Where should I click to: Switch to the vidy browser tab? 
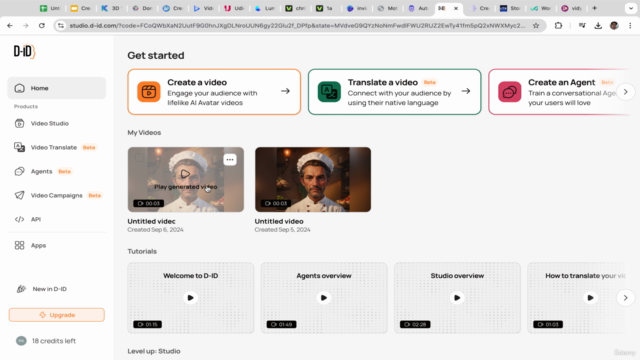coord(571,8)
